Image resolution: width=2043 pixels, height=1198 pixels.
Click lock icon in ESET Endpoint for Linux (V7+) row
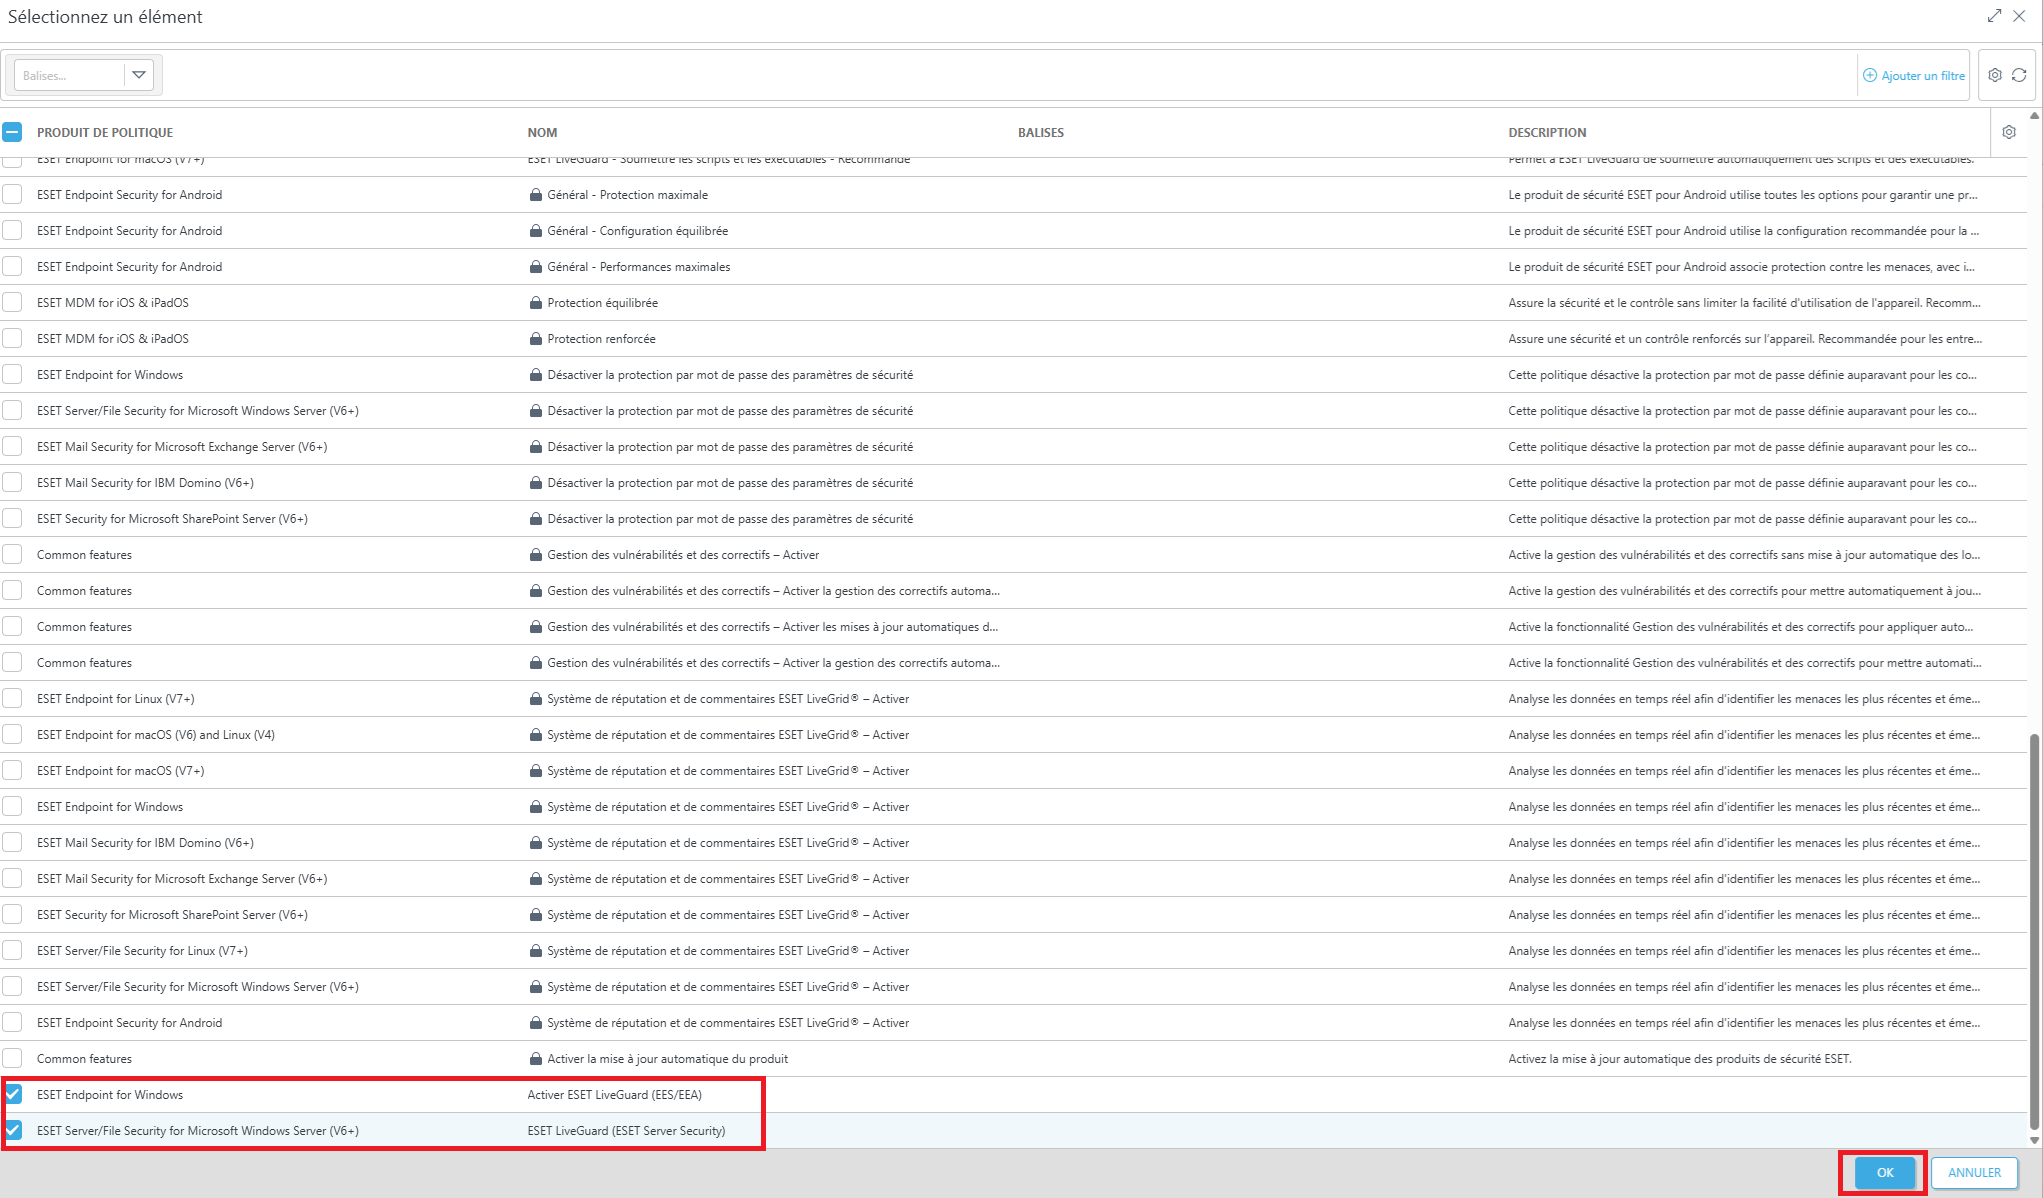[x=536, y=699]
